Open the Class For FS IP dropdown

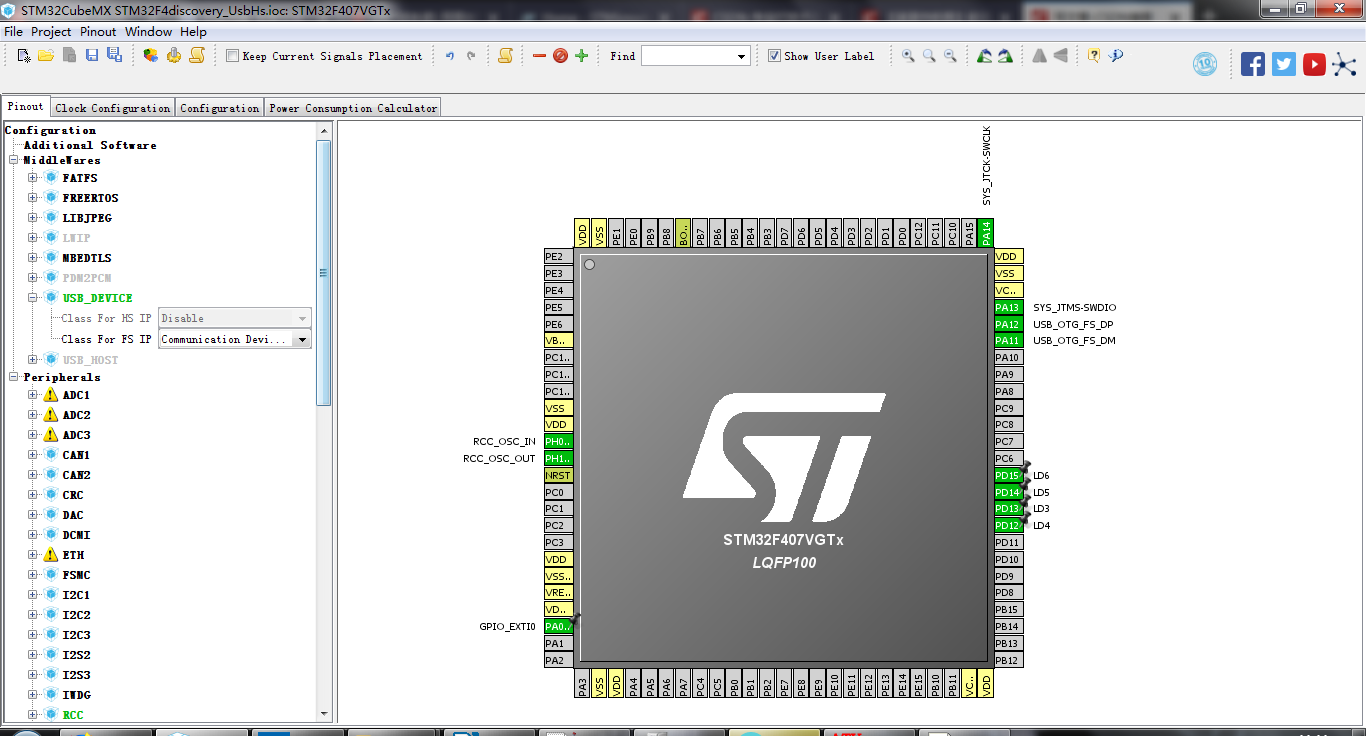pos(302,339)
